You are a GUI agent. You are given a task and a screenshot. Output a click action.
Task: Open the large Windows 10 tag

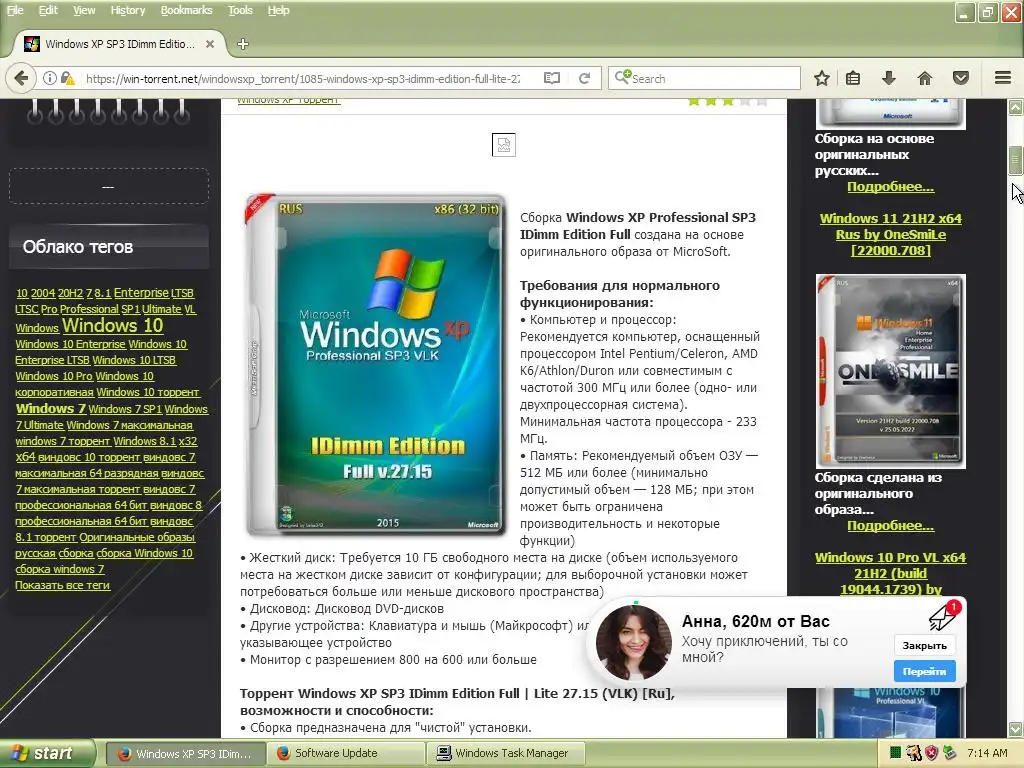point(113,325)
